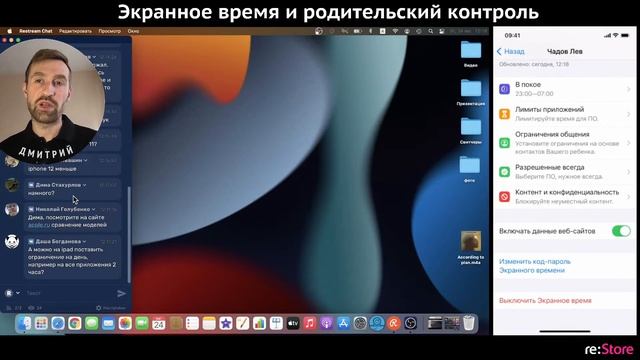640x360 pixels.
Task: Open Apple TV app in Dock
Action: coord(293,324)
